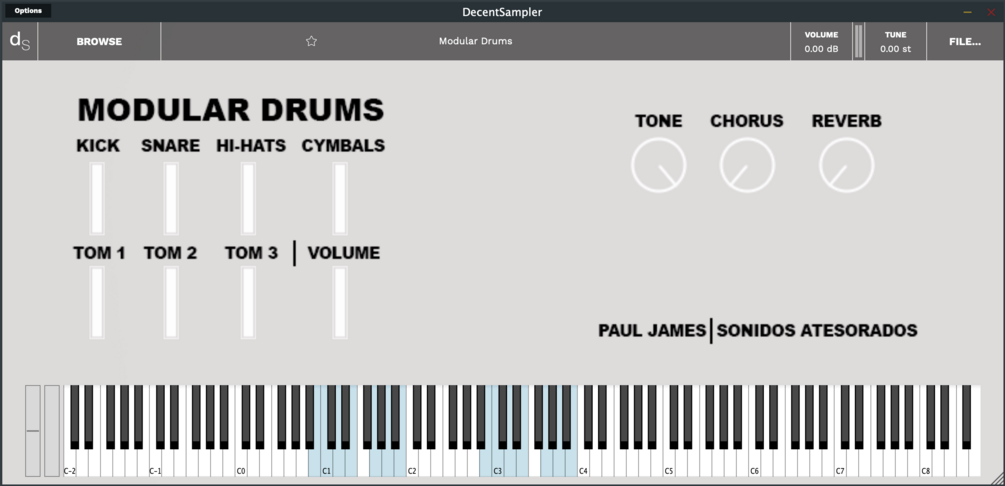Click the SONIDOS ATESORADOS text

[817, 331]
